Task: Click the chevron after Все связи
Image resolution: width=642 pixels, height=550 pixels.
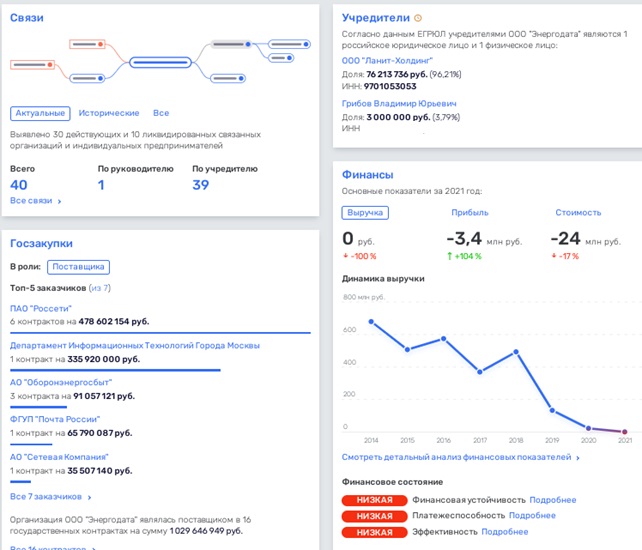Action: point(59,201)
